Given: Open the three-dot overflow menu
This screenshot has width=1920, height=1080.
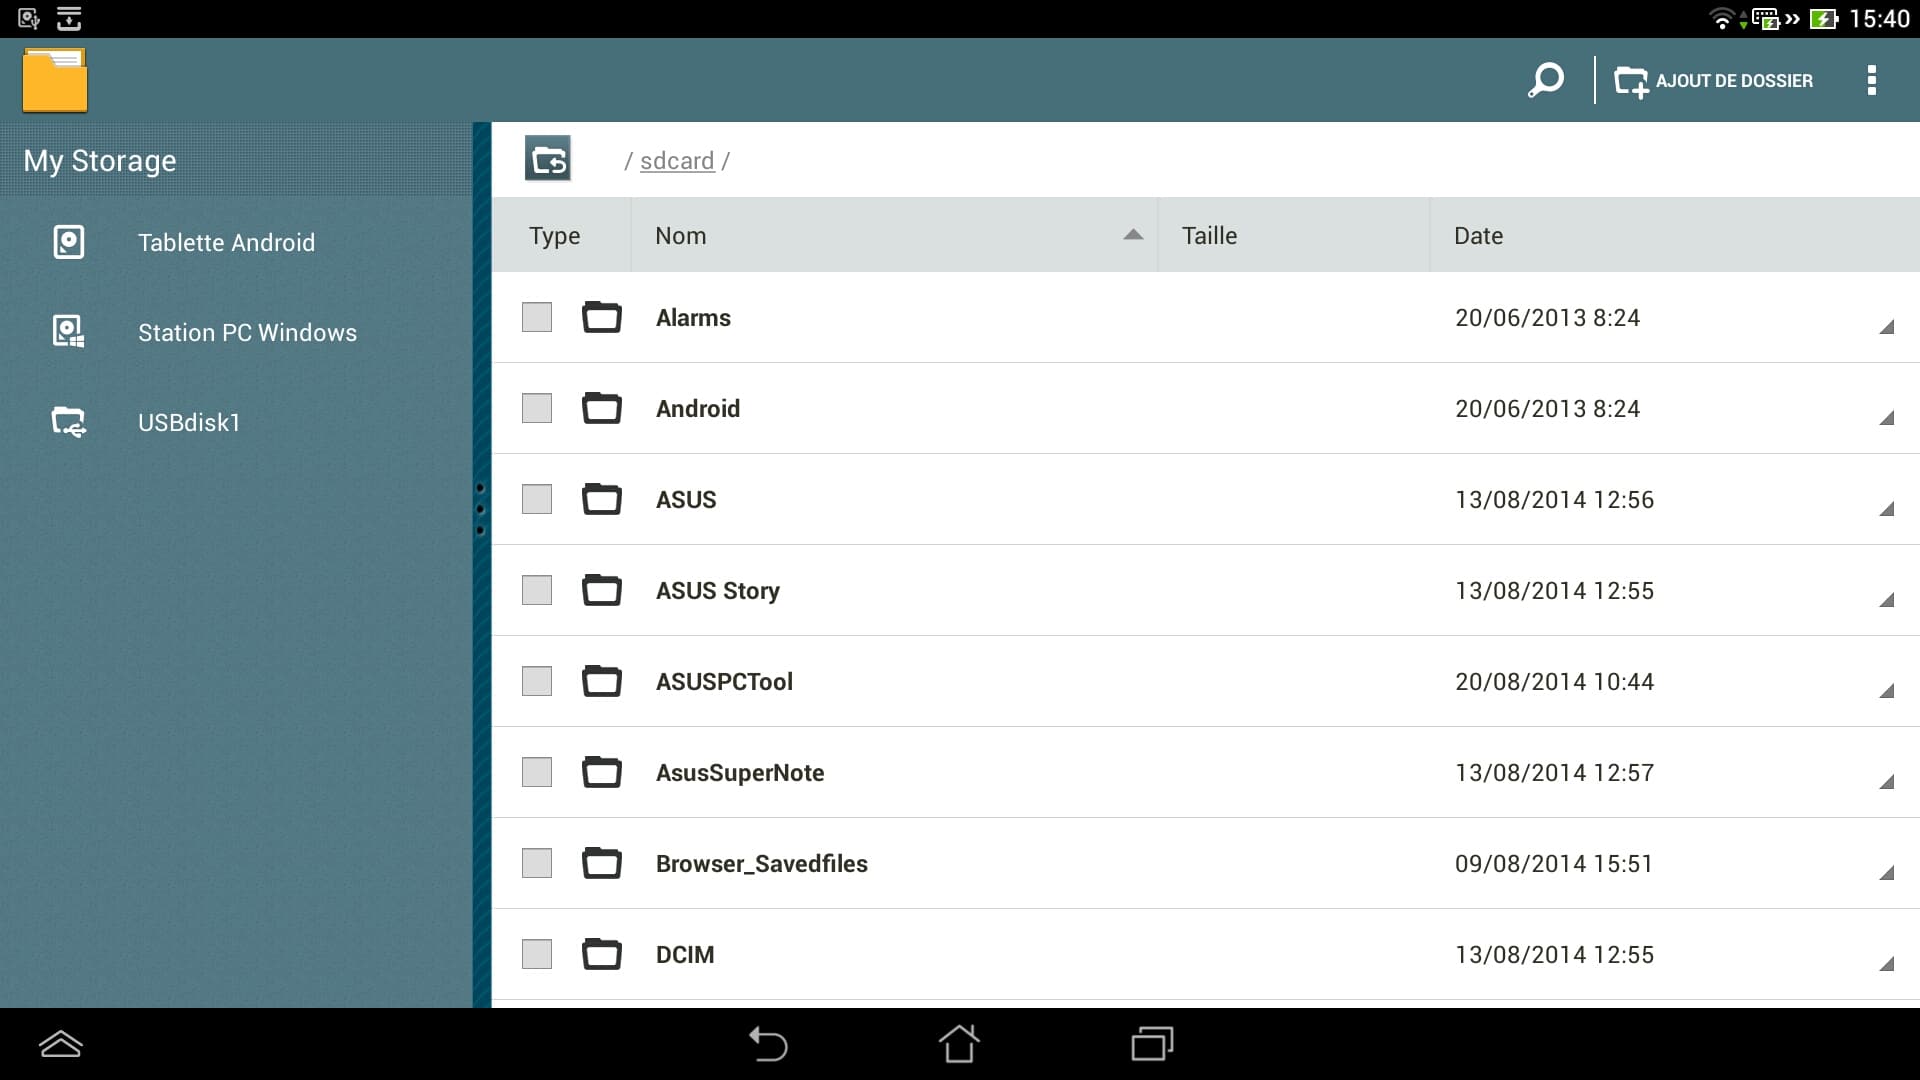Looking at the screenshot, I should [x=1871, y=80].
